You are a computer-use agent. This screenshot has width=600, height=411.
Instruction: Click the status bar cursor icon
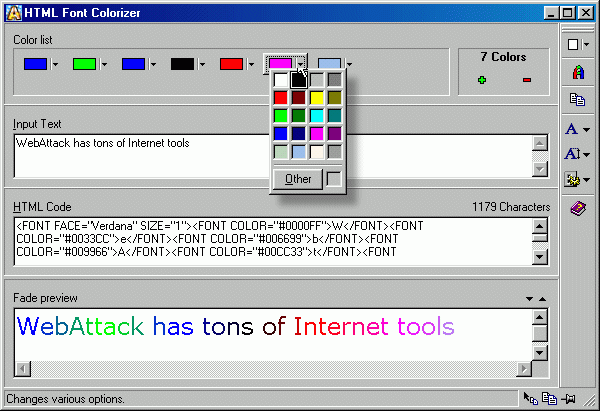tap(530, 398)
